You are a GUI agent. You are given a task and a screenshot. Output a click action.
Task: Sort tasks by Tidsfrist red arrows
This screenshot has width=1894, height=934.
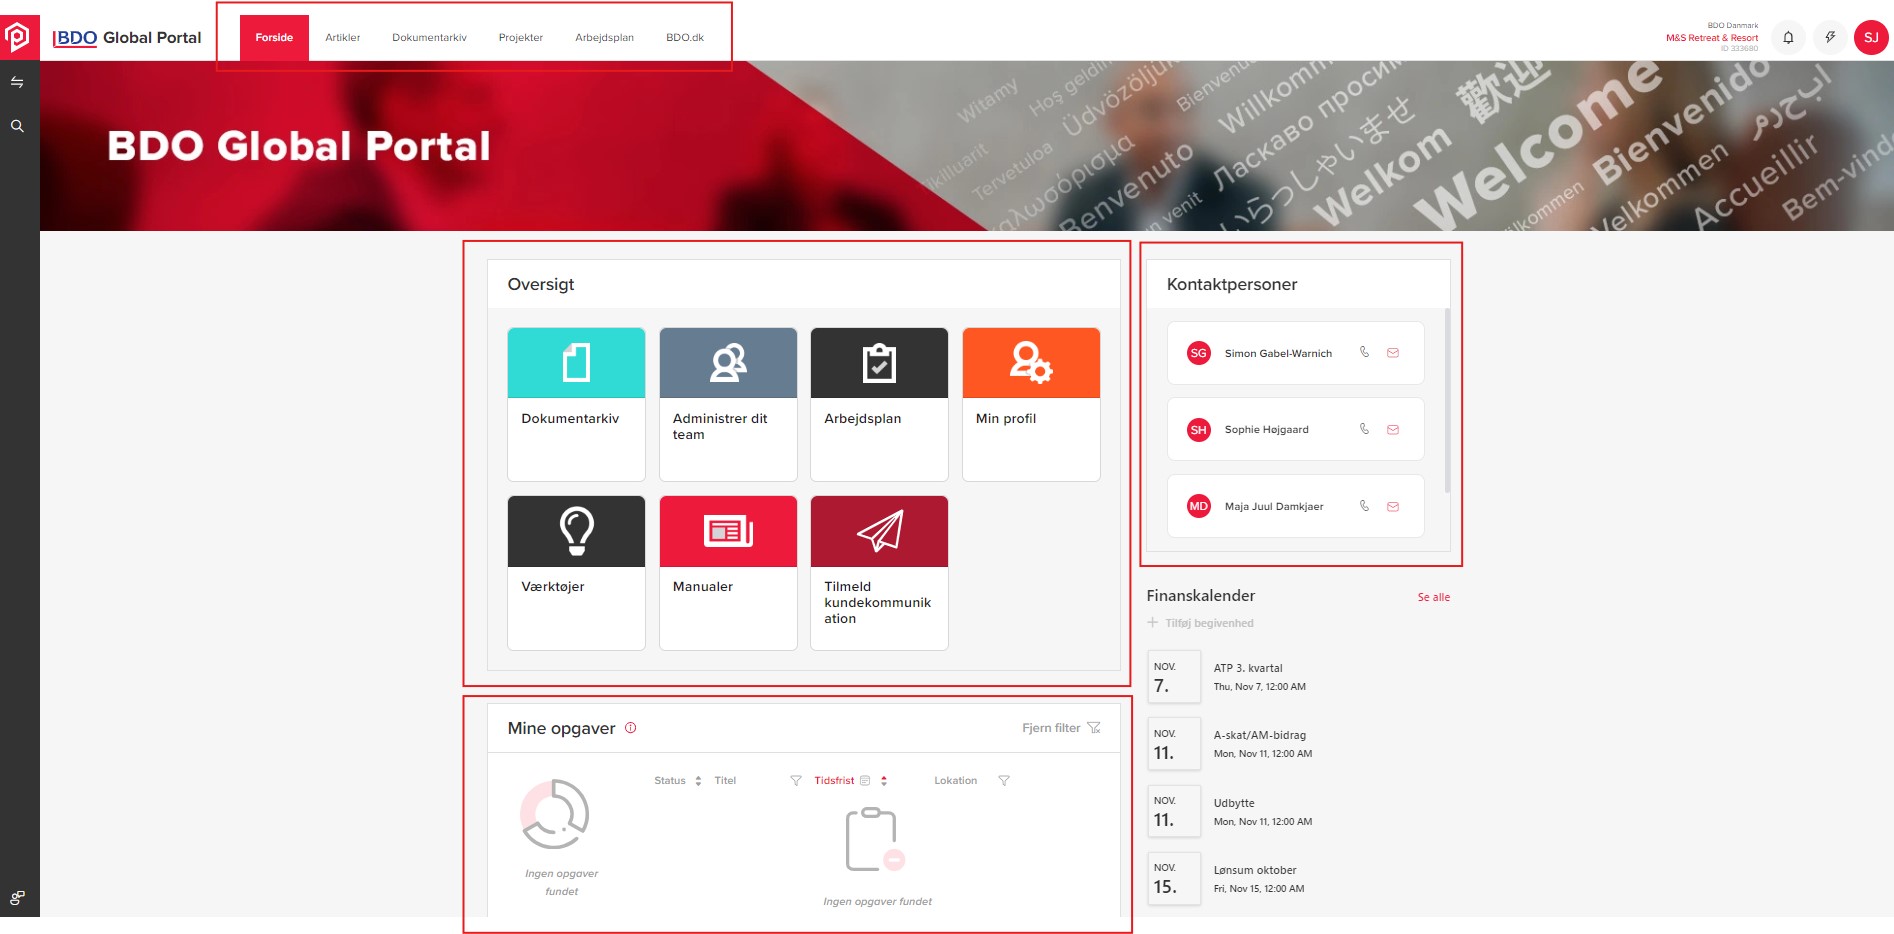[x=884, y=781]
